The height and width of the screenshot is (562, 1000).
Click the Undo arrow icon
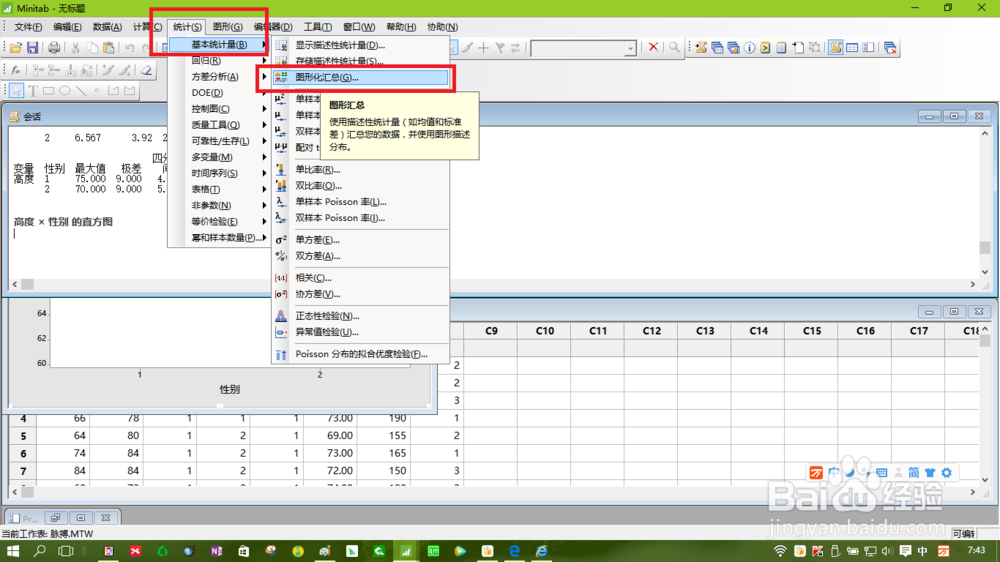coord(129,48)
